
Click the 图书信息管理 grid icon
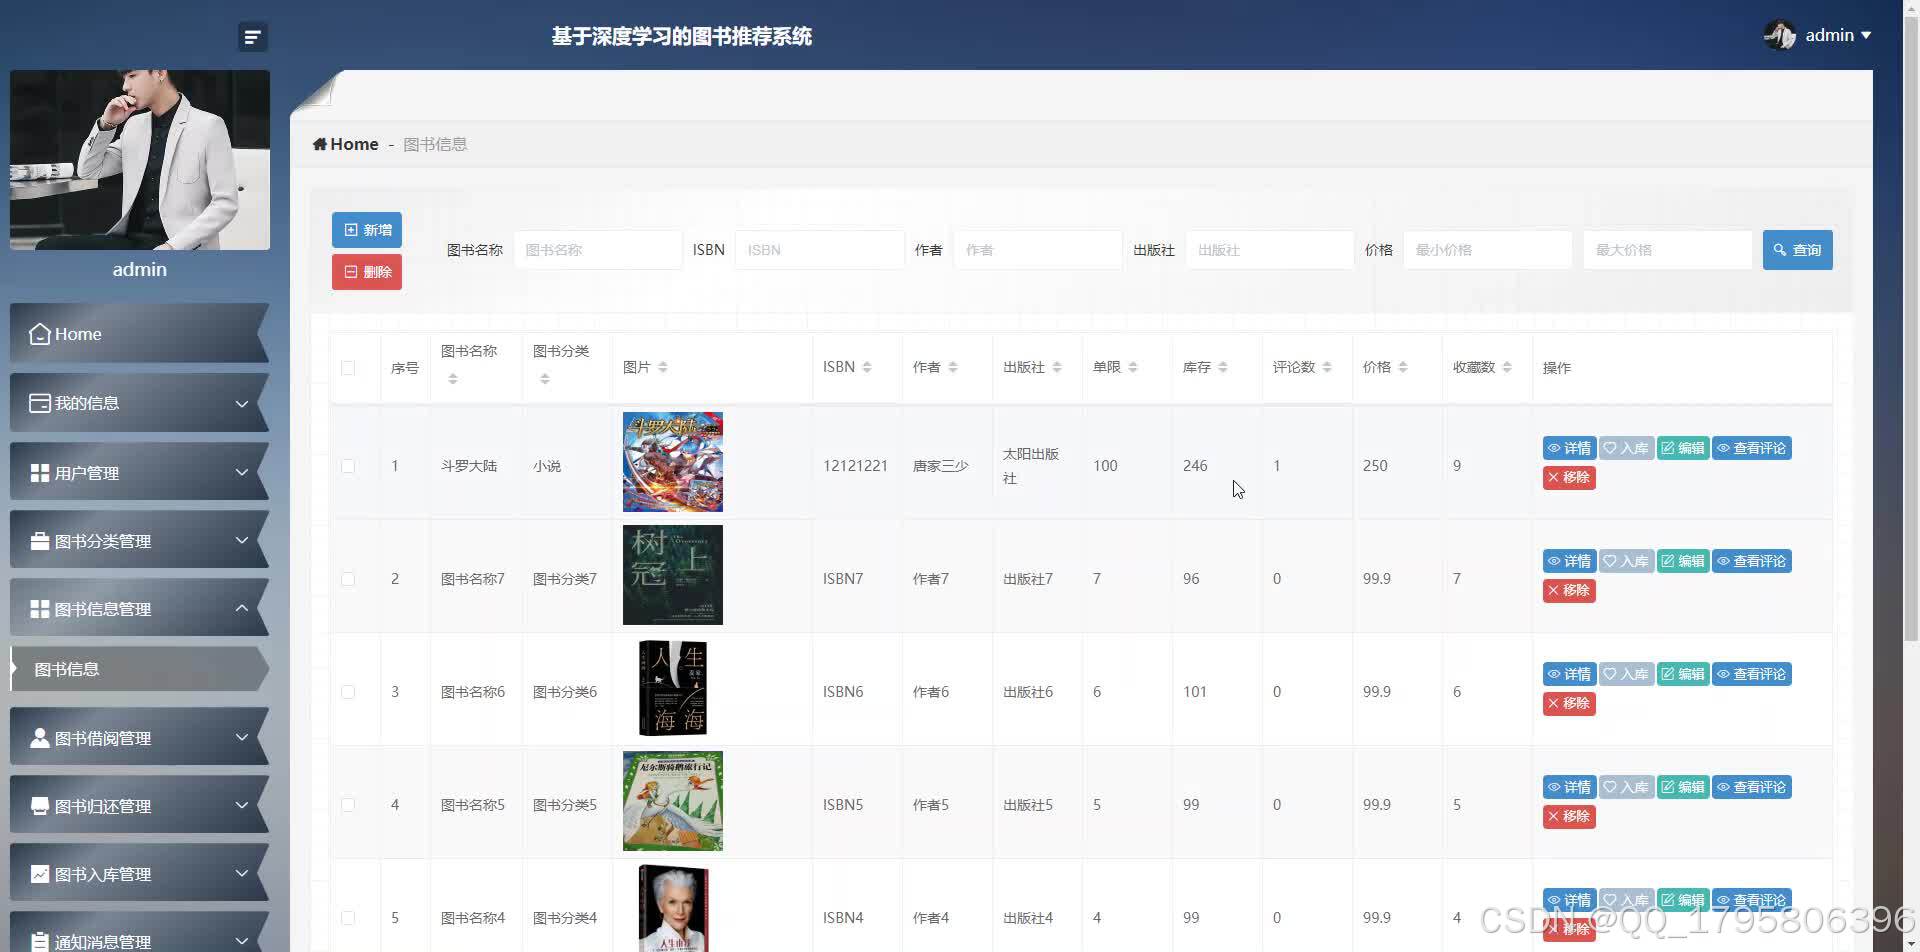pos(40,609)
